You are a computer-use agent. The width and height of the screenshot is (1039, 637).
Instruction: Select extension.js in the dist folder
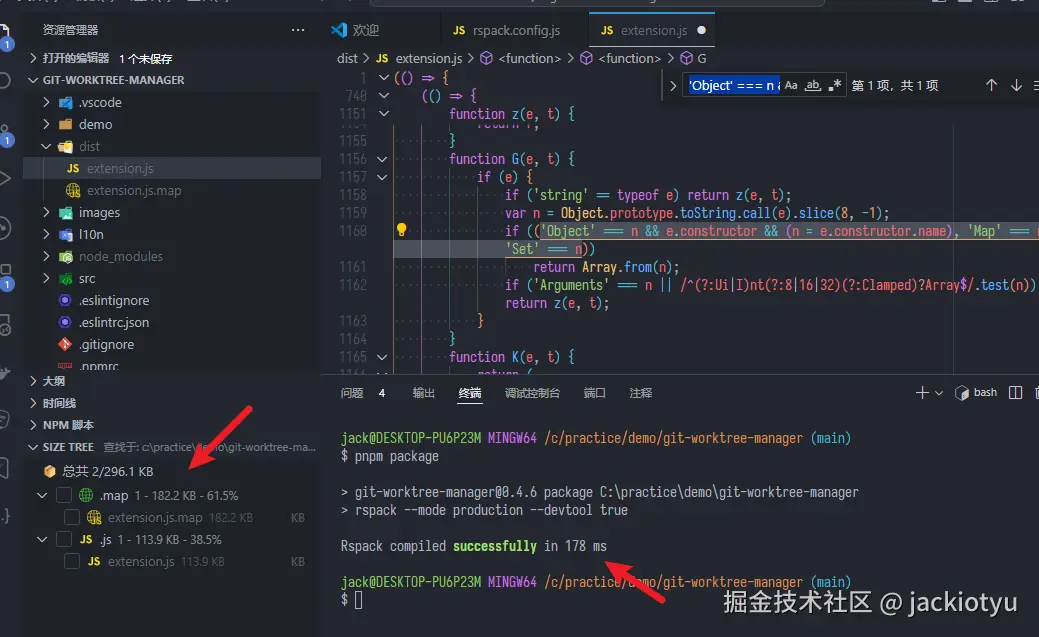(x=172, y=168)
